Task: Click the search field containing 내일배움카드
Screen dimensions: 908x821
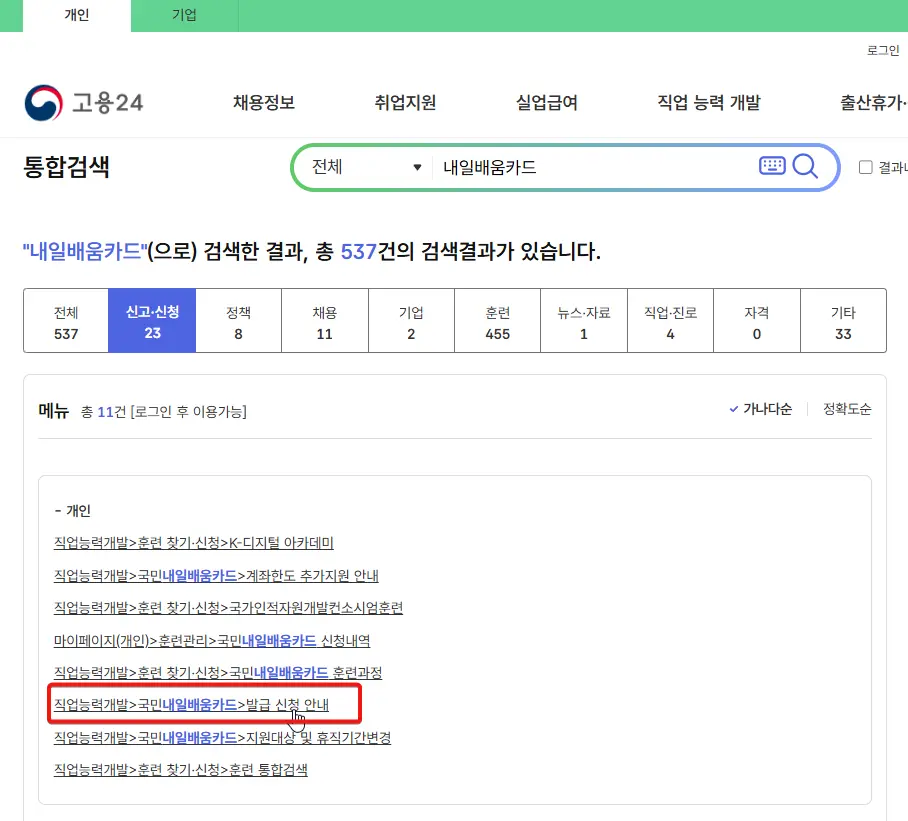Action: click(x=594, y=167)
